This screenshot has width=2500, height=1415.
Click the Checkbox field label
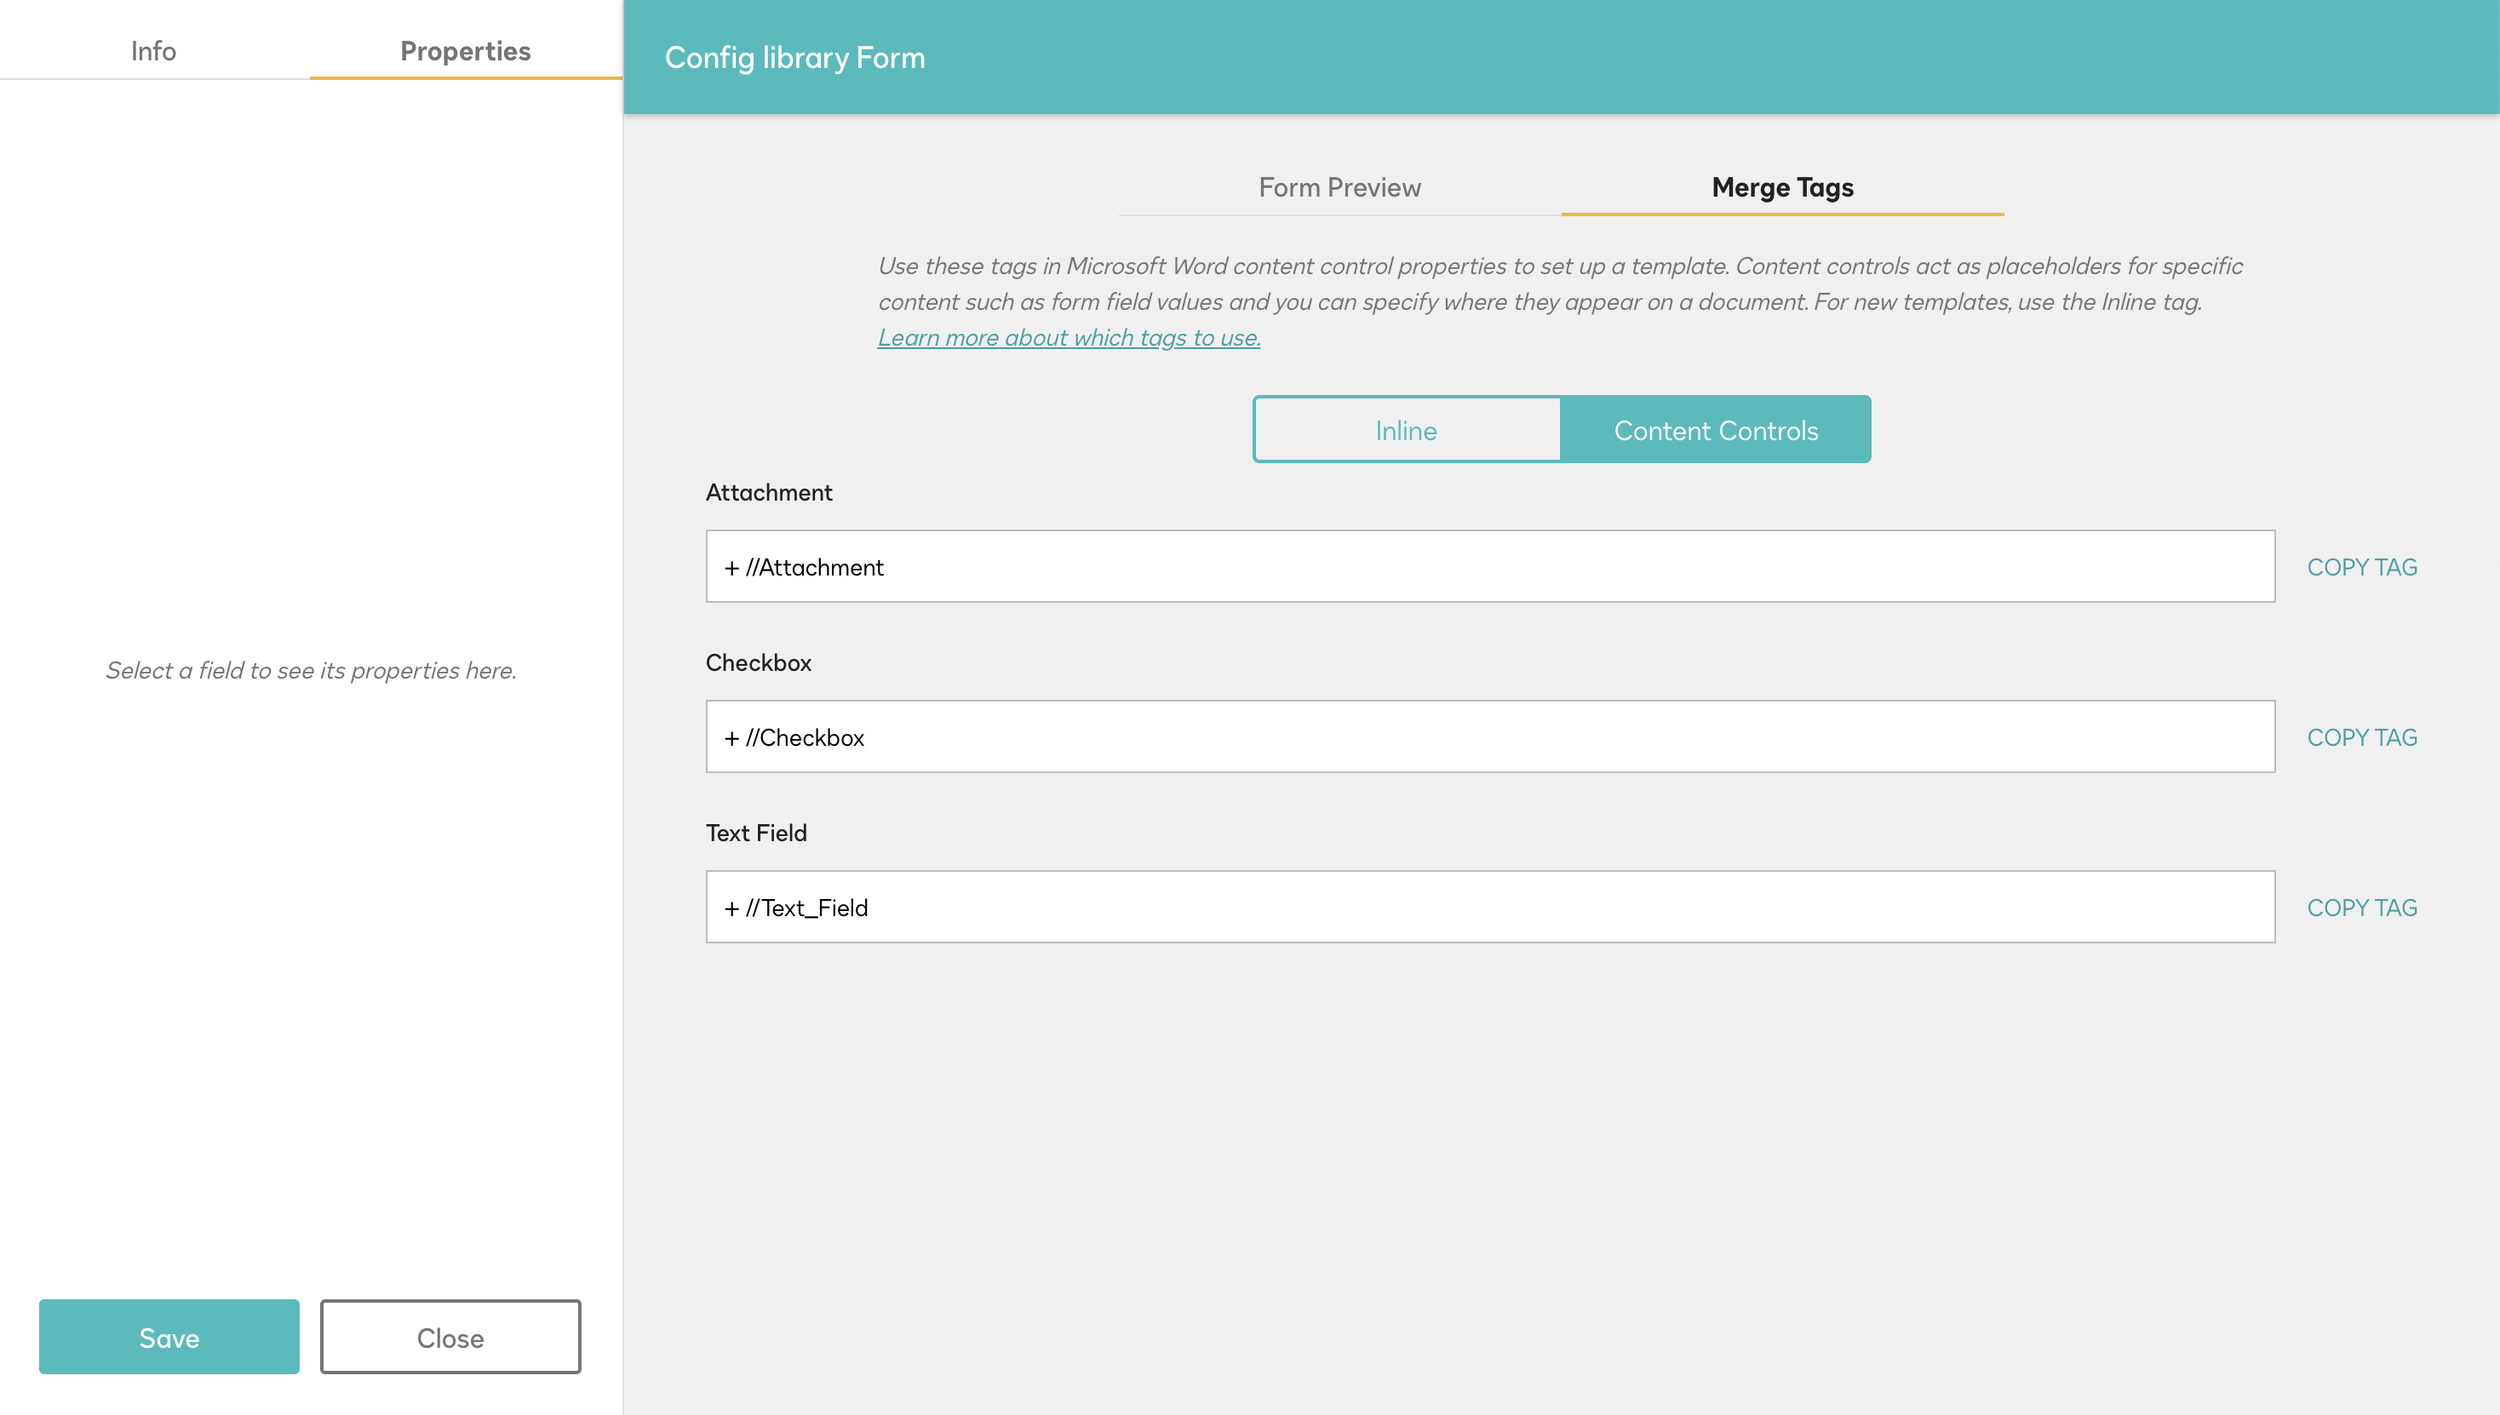pyautogui.click(x=758, y=662)
